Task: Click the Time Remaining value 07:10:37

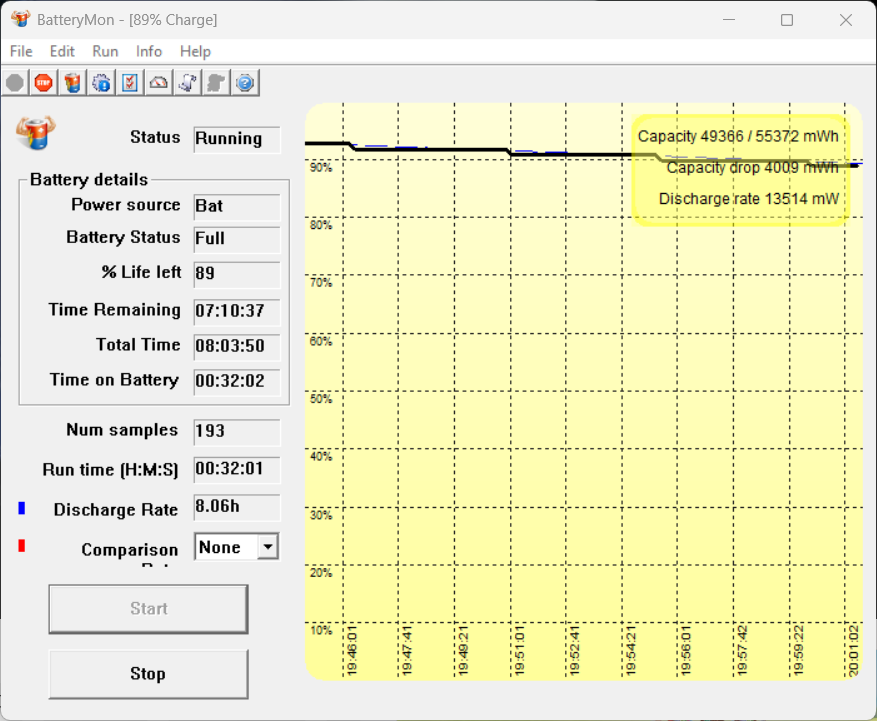Action: click(237, 311)
